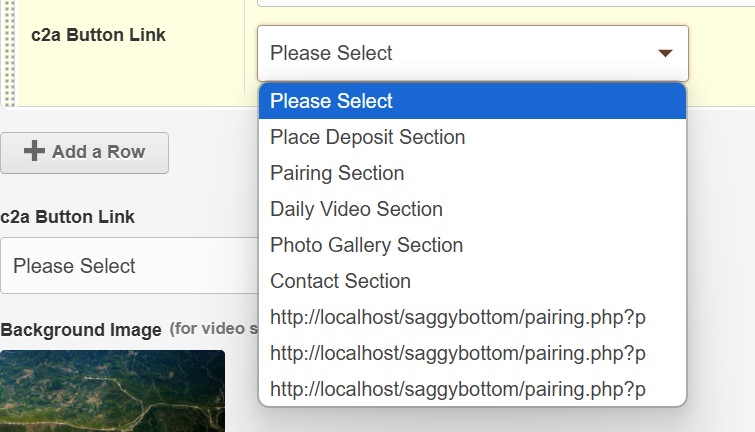
Task: Select Place Deposit Section option
Action: [x=472, y=137]
